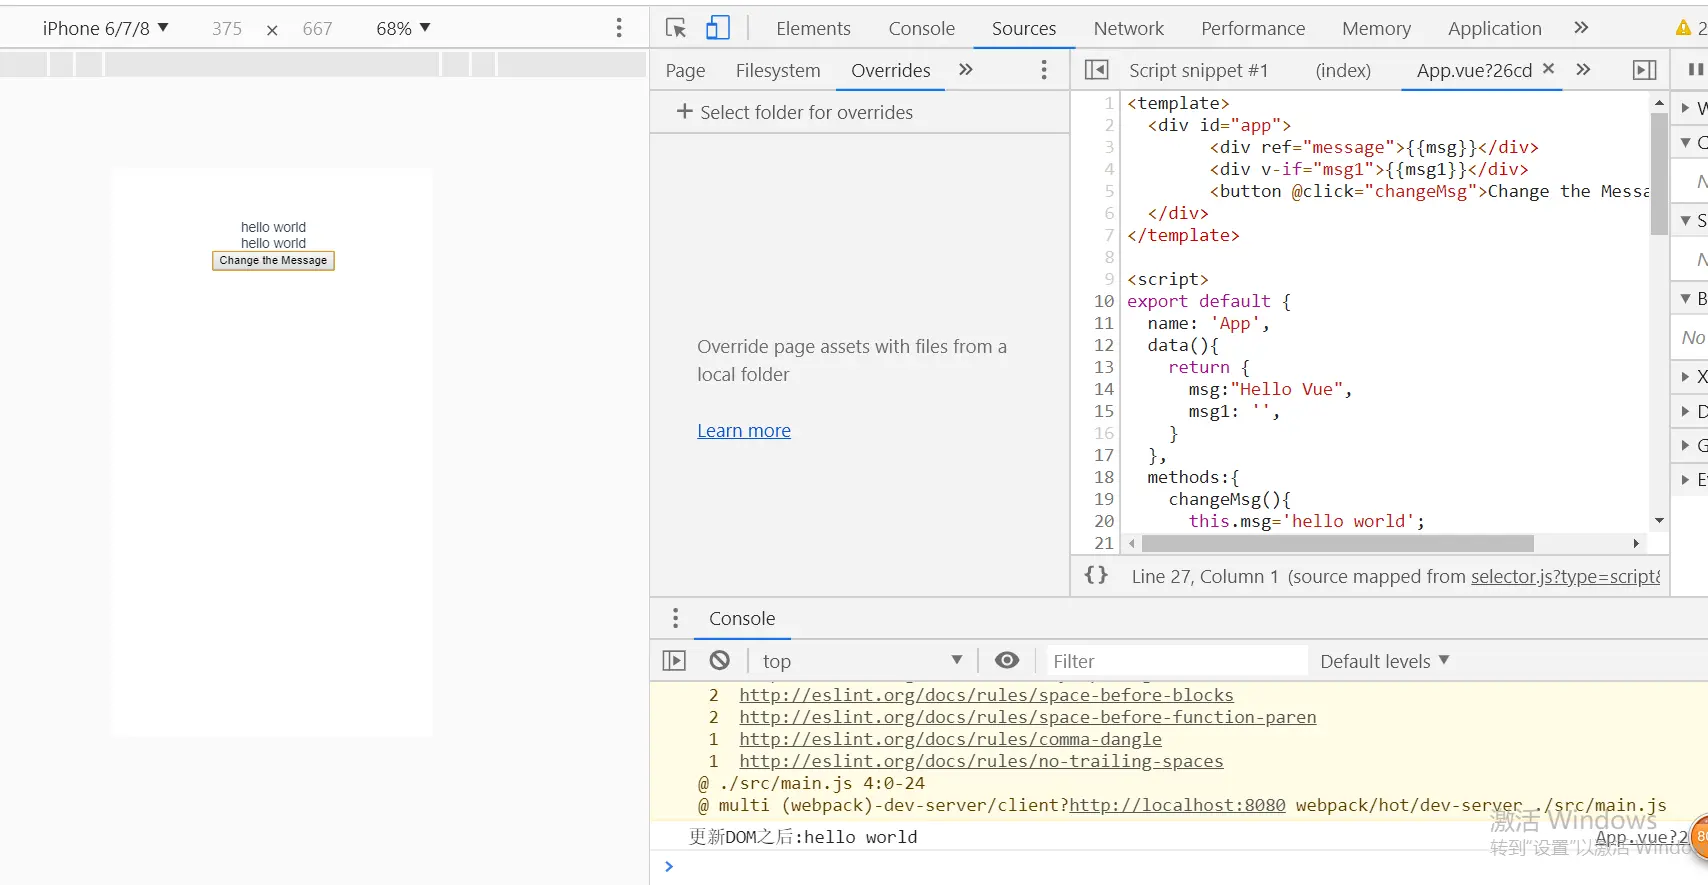Toggle the console sidebar panel icon
Image resolution: width=1708 pixels, height=885 pixels.
(674, 660)
